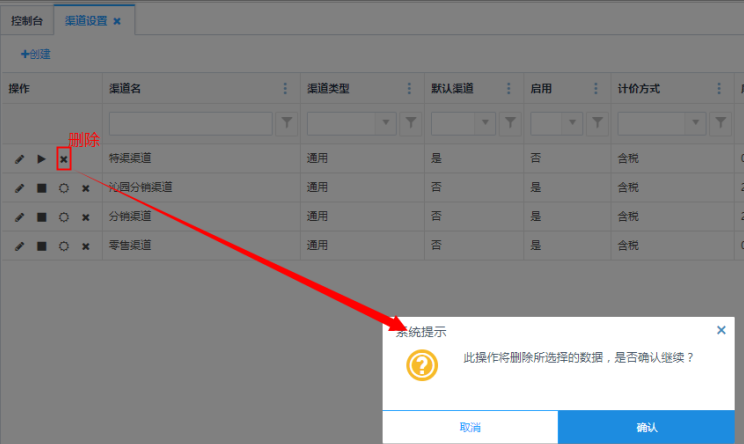Viewport: 744px width, 444px height.
Task: Click the delete icon for 特渠渠道 row
Action: click(63, 159)
